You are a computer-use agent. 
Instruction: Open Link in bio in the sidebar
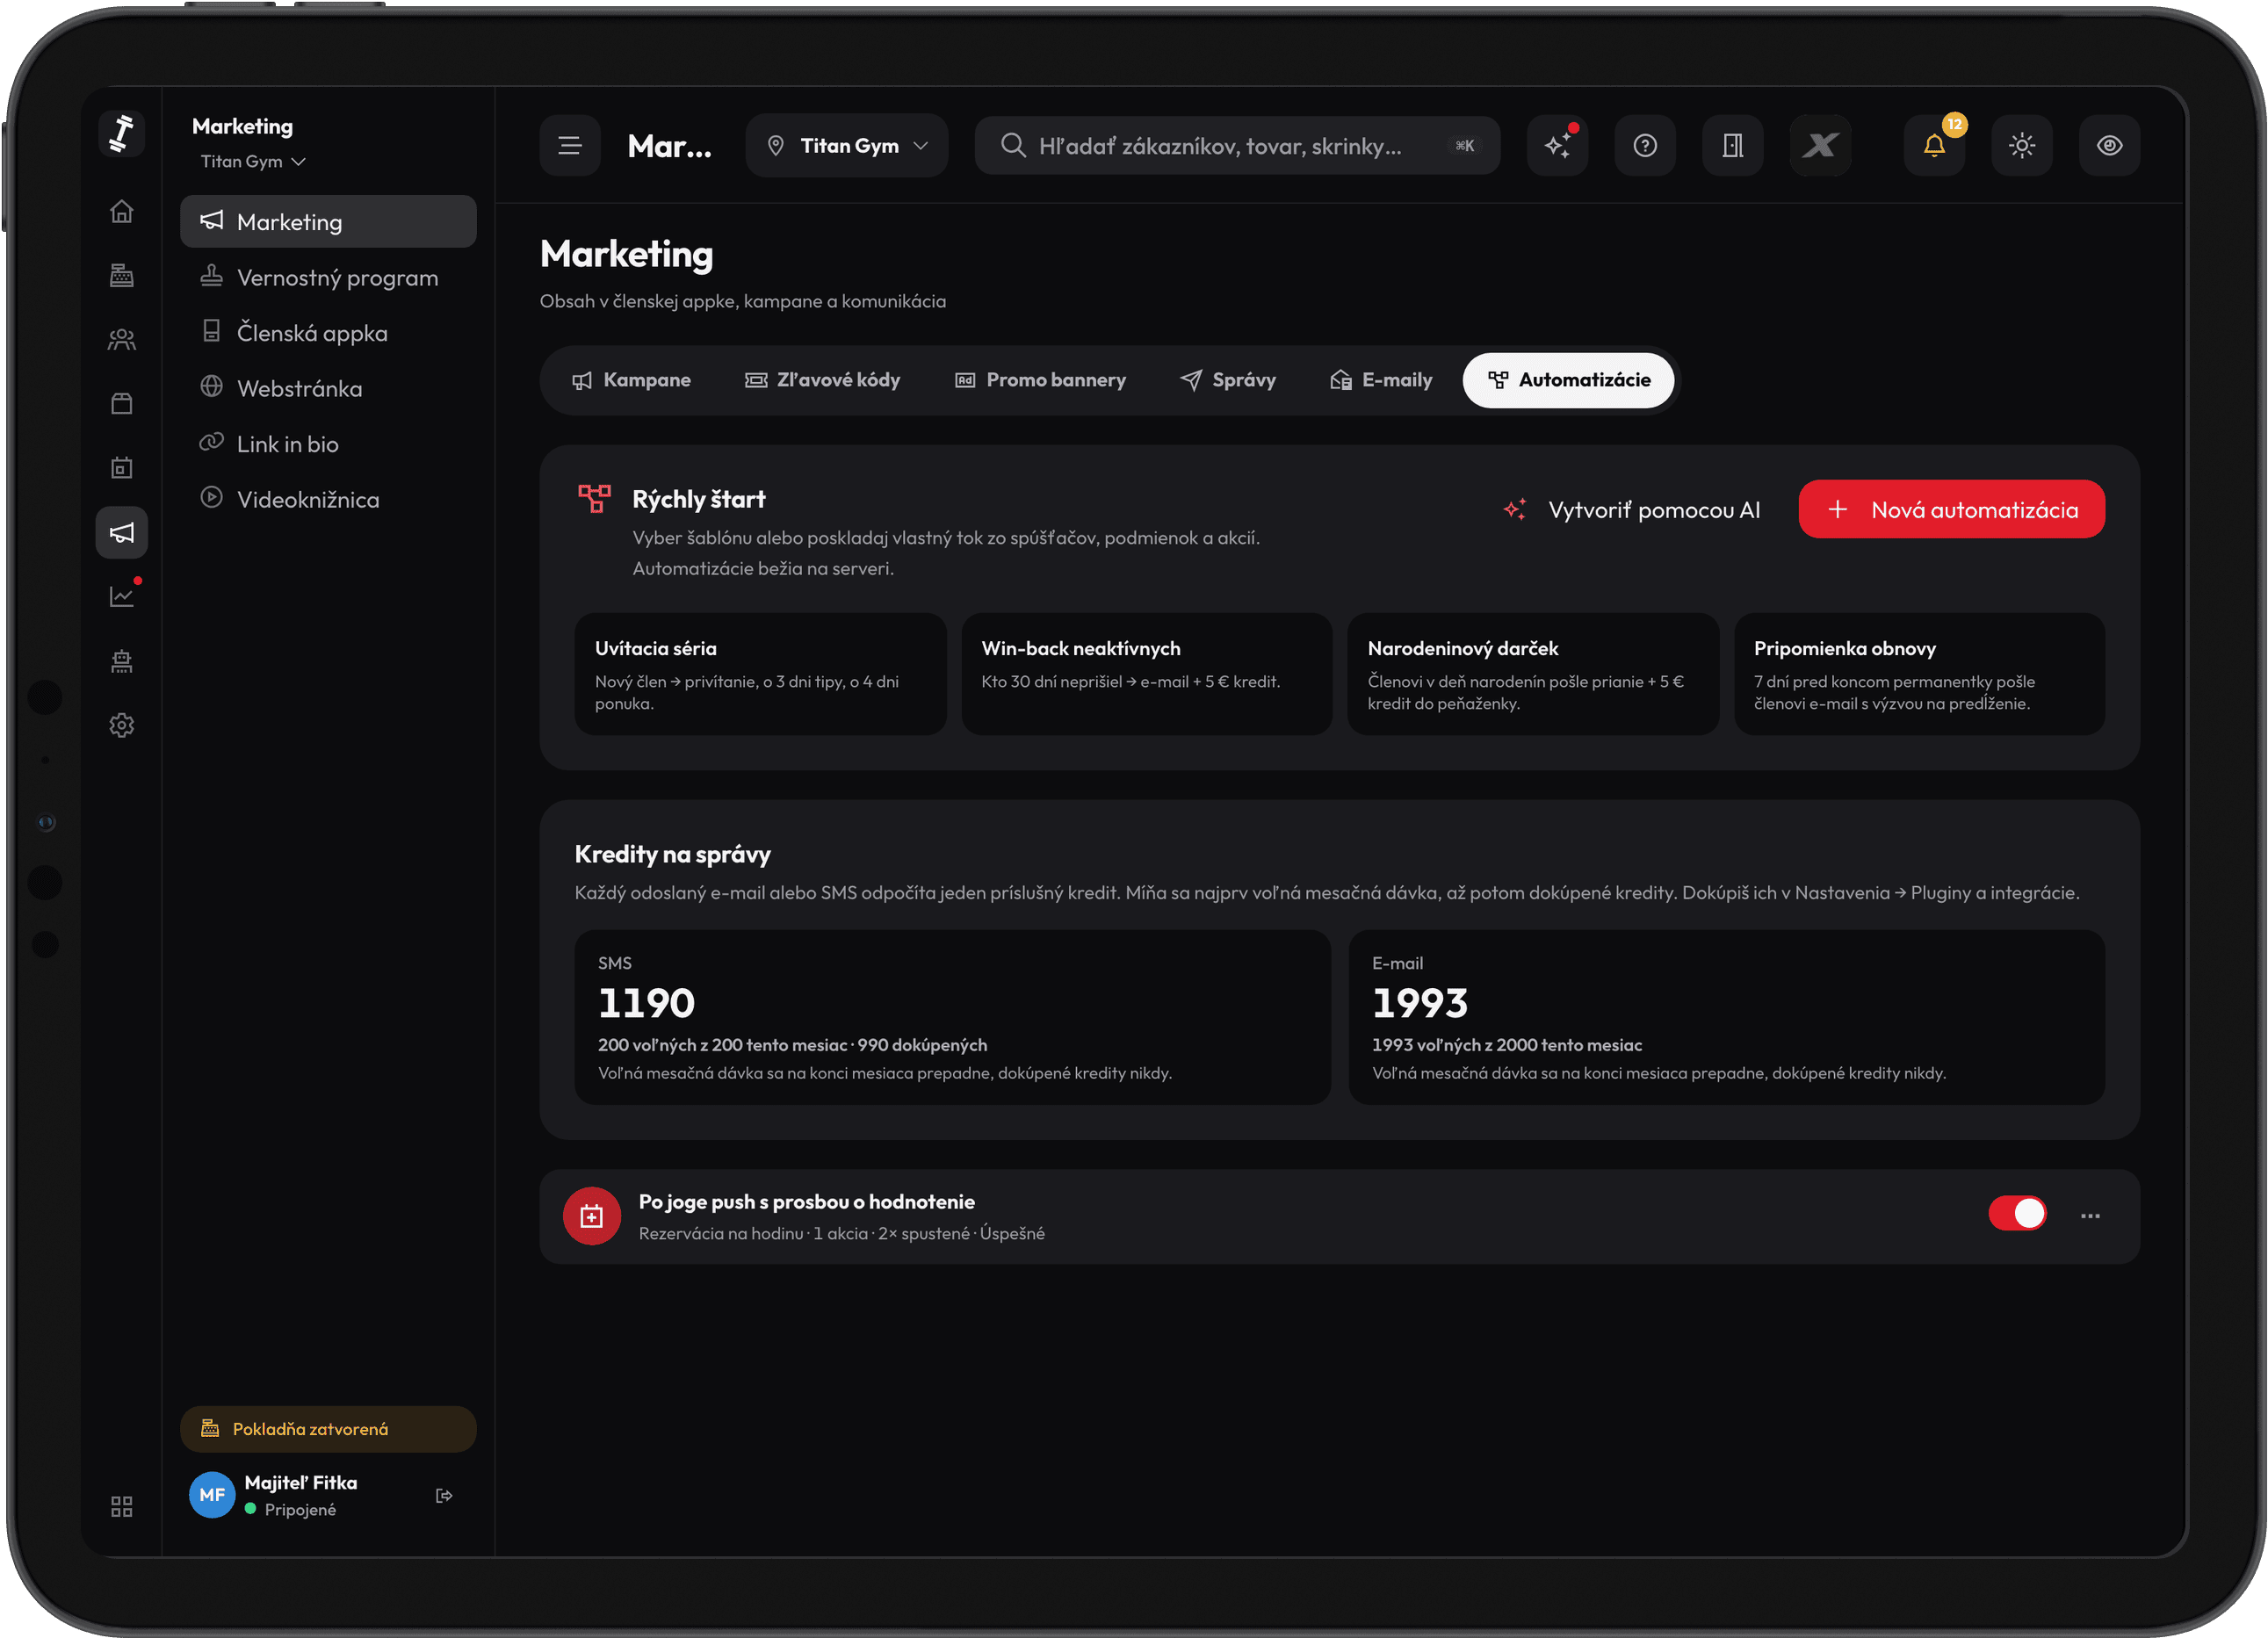pos(328,444)
